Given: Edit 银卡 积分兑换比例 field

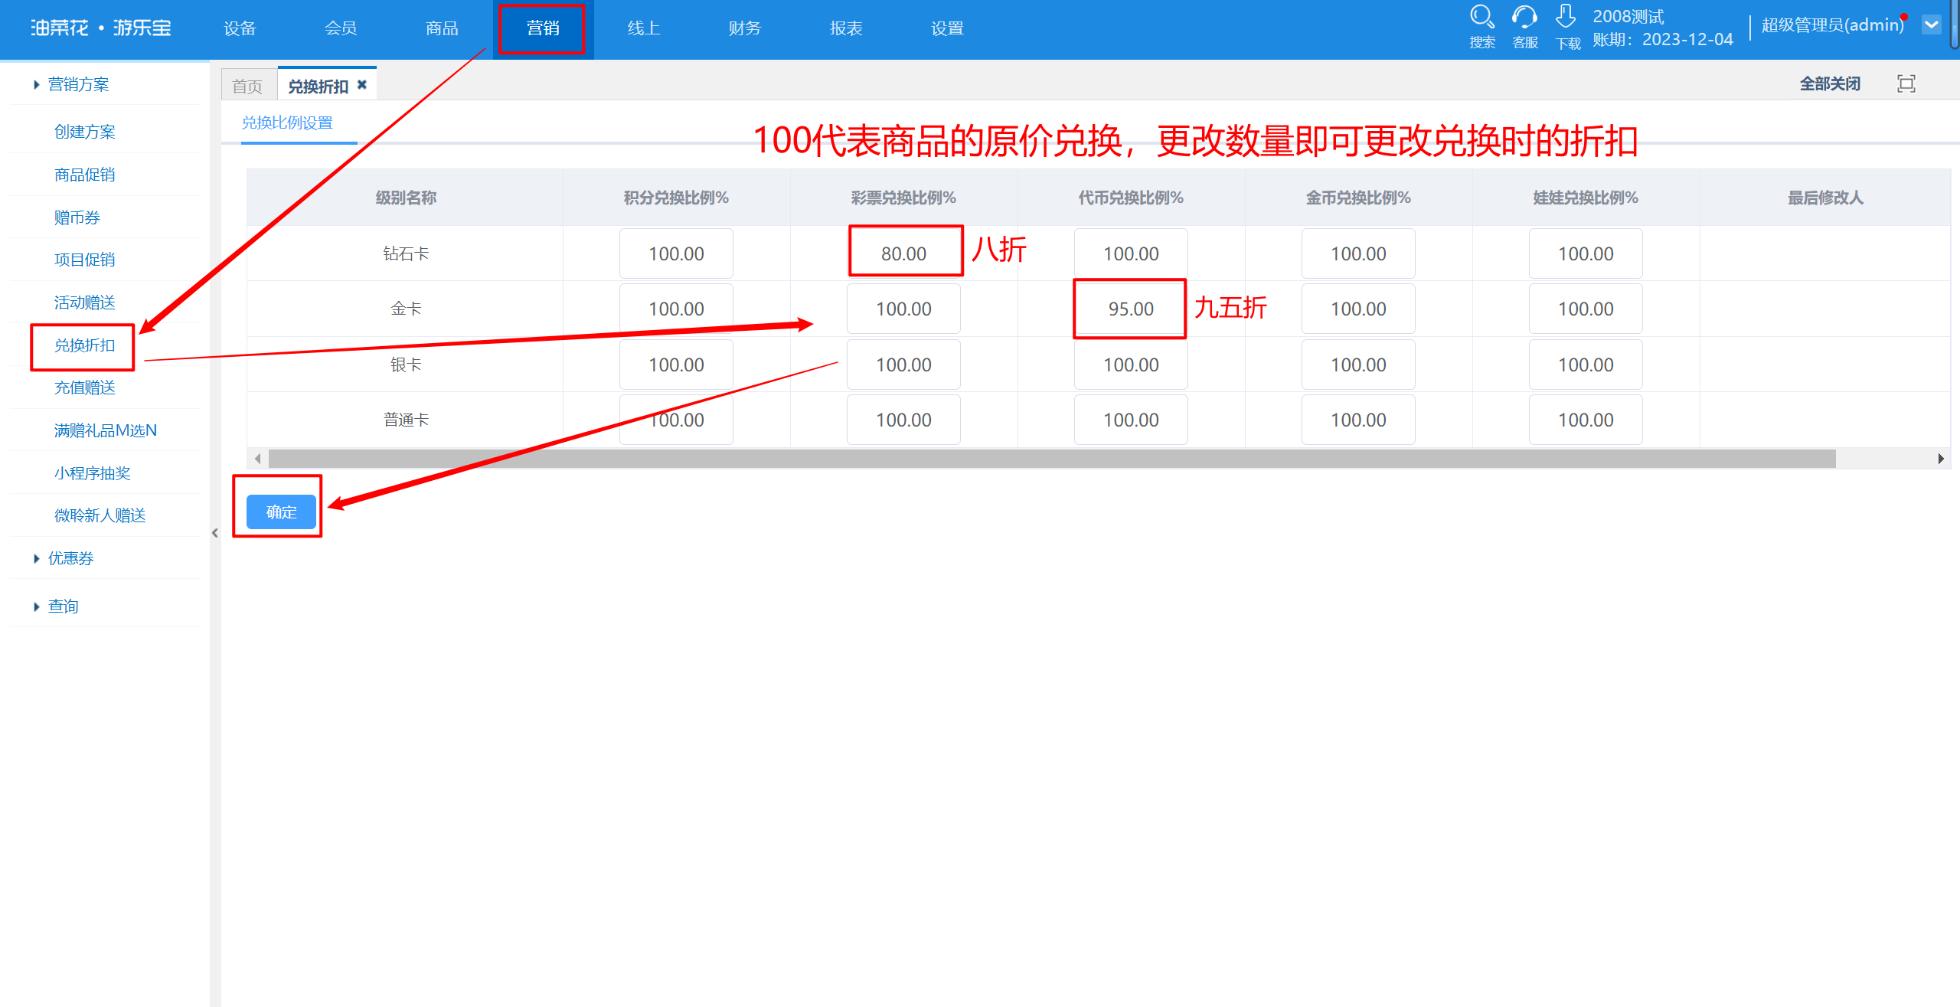Looking at the screenshot, I should click(x=676, y=365).
